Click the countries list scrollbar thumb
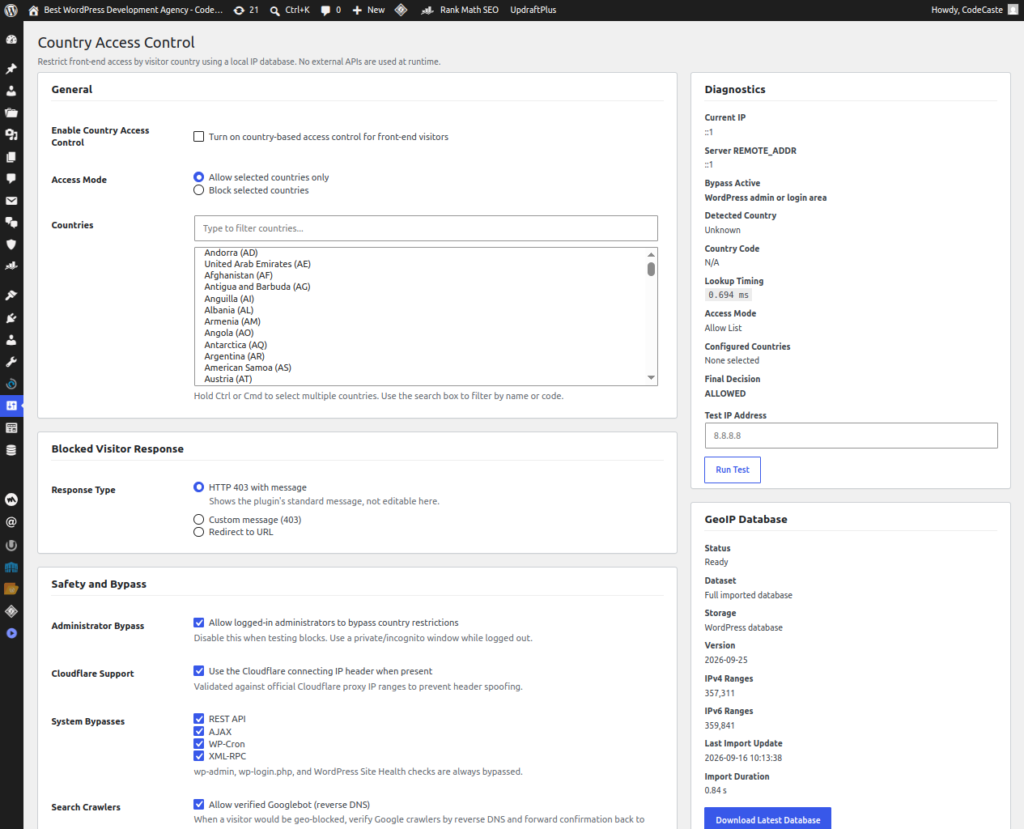The height and width of the screenshot is (829, 1024). 650,269
